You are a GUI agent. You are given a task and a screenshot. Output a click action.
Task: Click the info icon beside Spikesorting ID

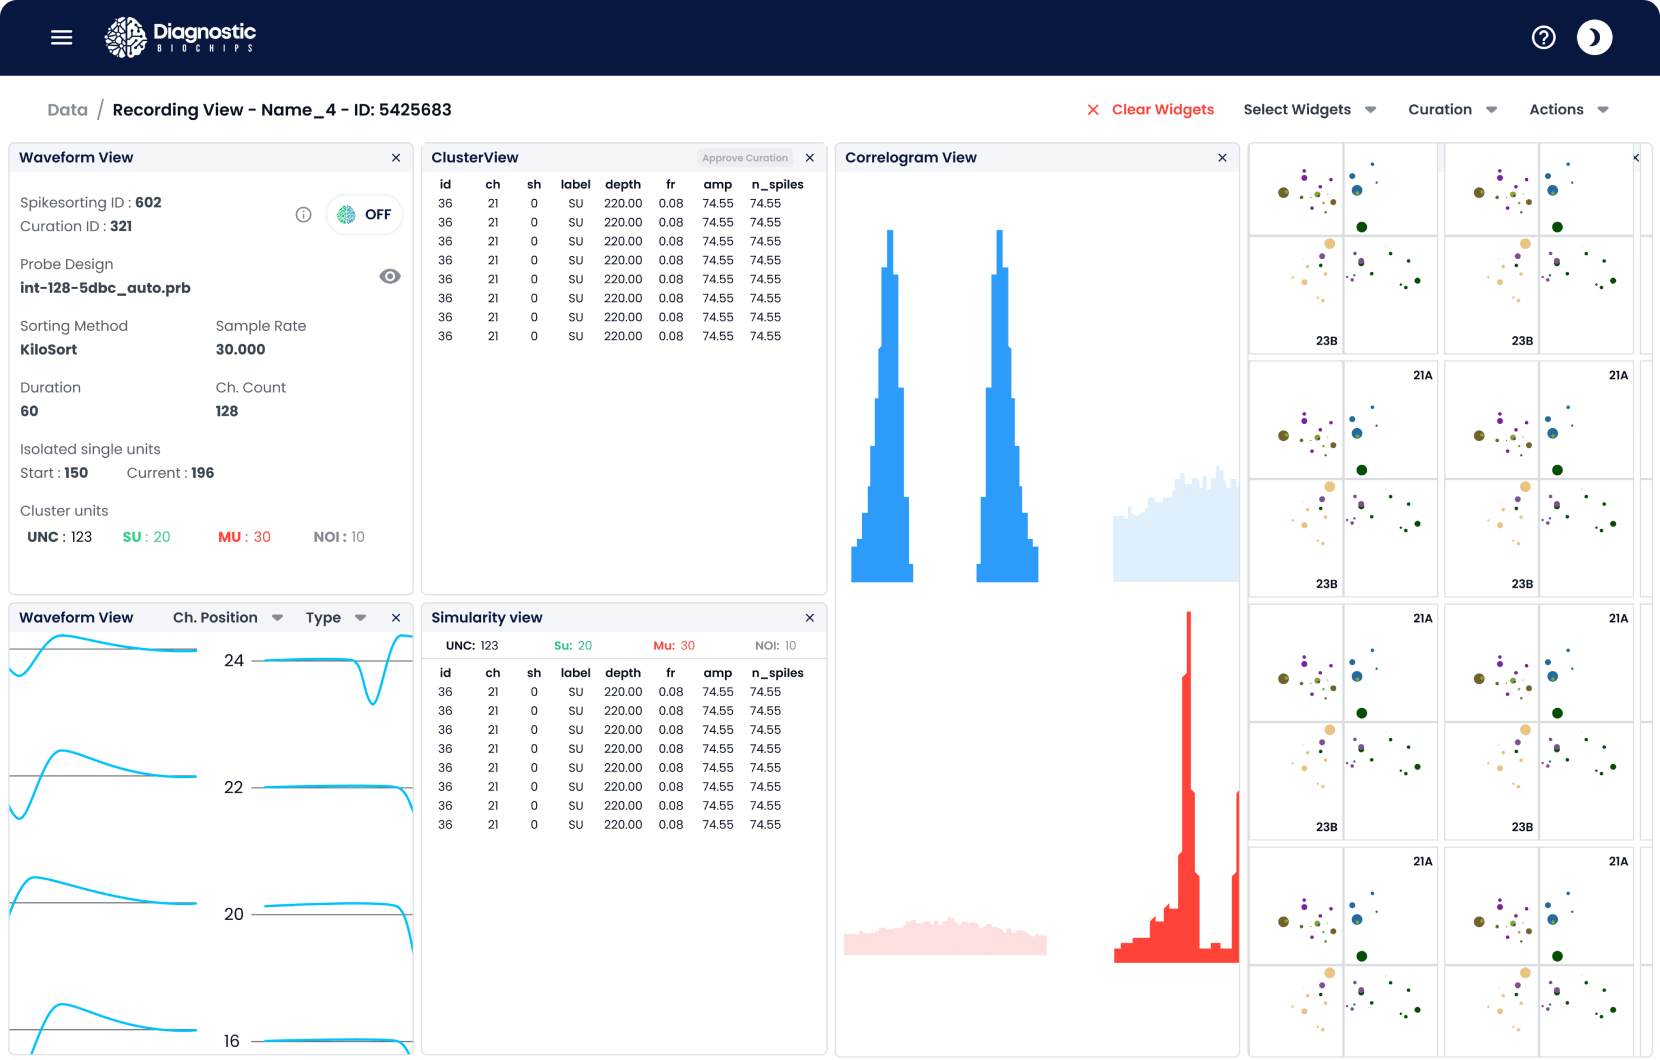303,215
